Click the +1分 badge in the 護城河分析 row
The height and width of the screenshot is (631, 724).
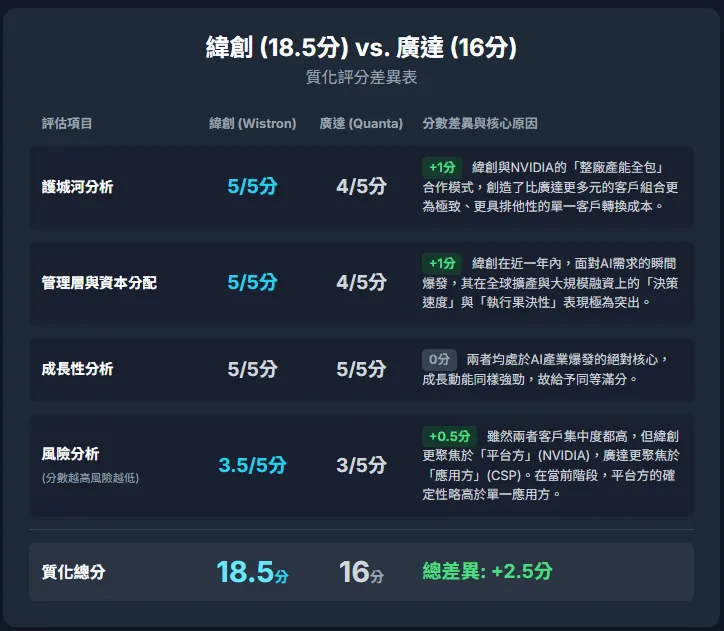(442, 167)
